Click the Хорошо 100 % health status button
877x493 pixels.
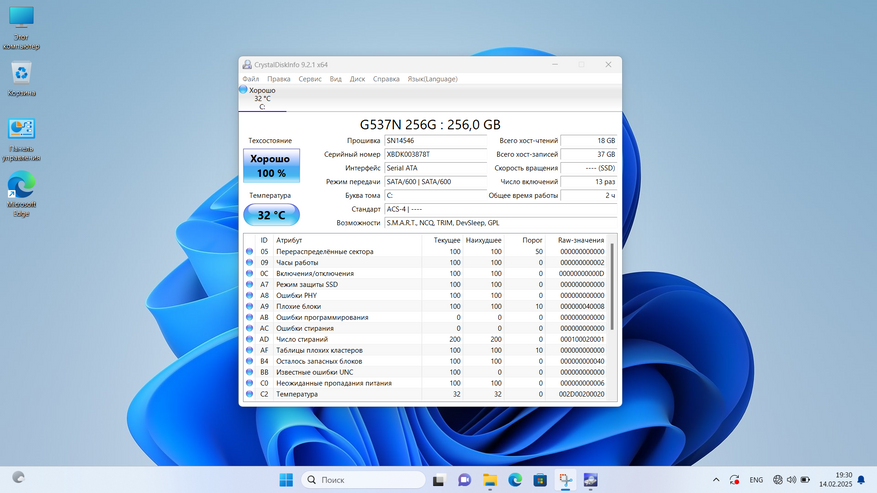pos(271,166)
